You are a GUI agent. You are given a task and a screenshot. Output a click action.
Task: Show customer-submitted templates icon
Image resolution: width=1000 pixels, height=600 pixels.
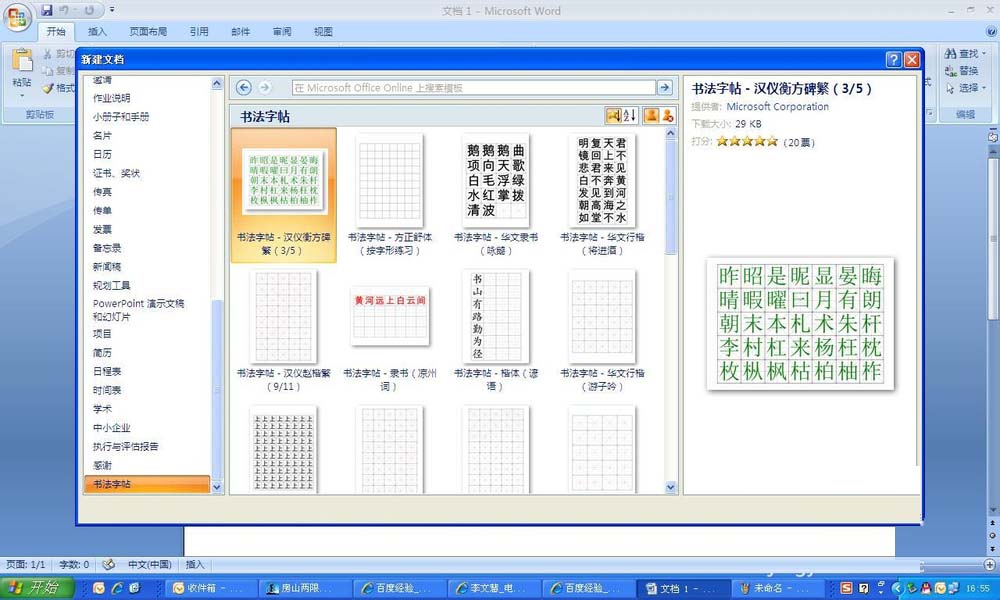pos(651,115)
